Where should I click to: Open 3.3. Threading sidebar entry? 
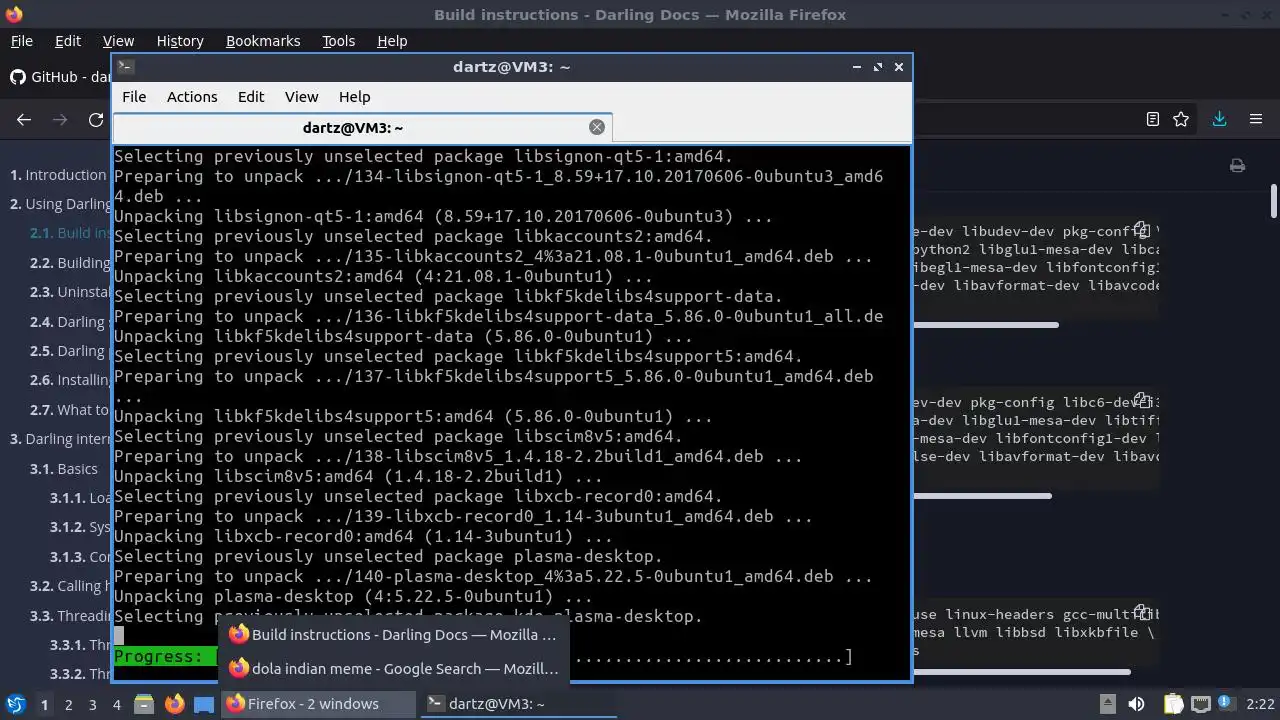coord(70,616)
